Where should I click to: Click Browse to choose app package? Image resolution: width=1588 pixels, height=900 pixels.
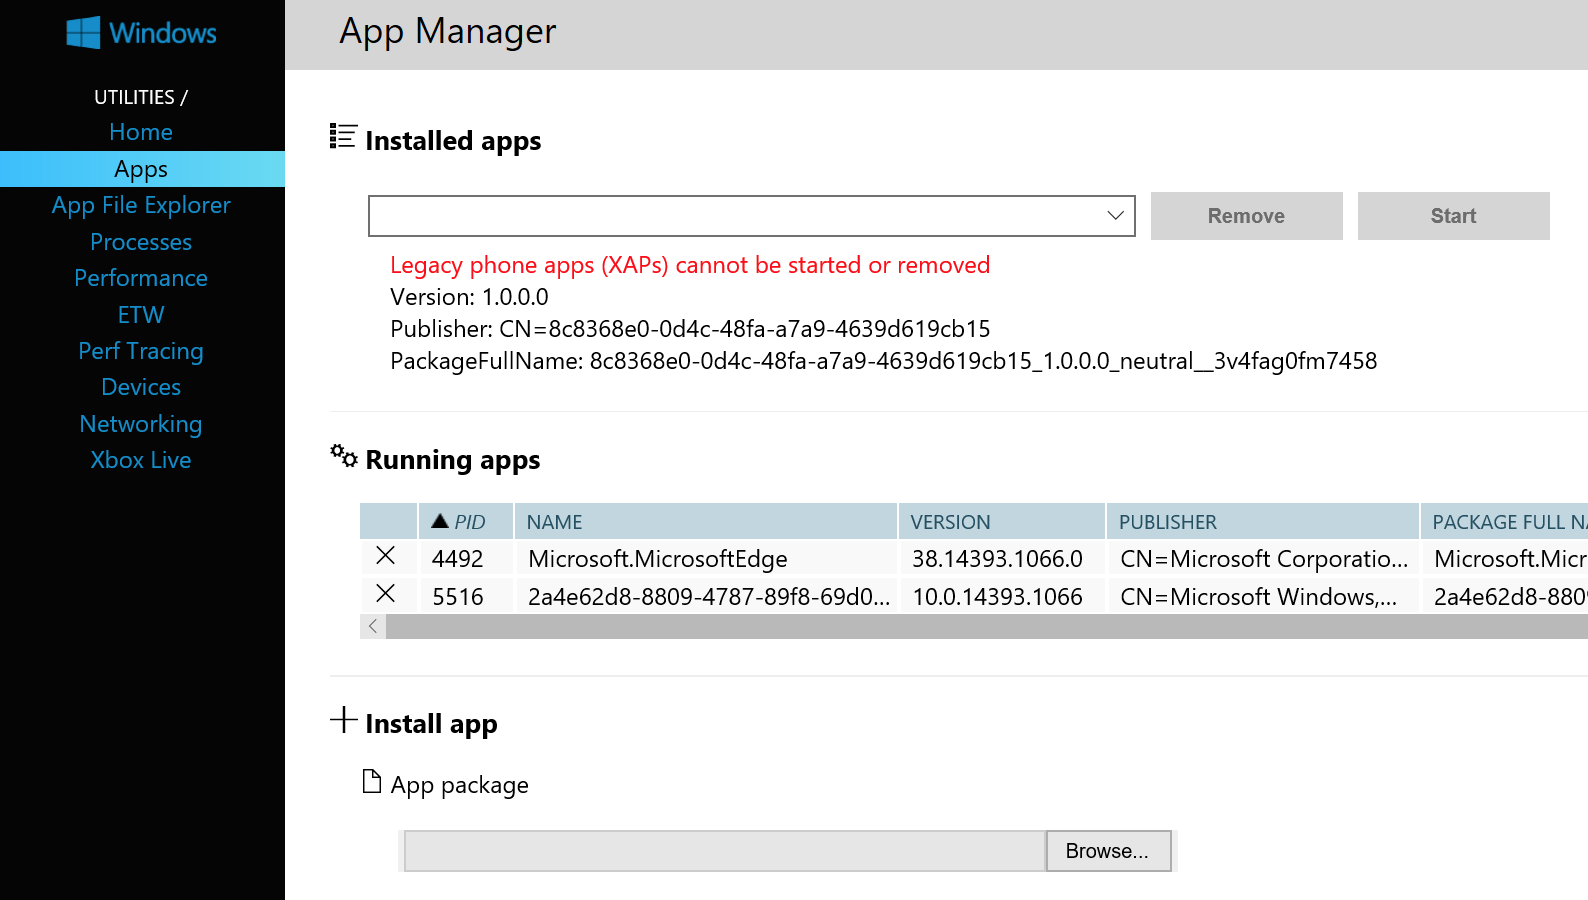pyautogui.click(x=1107, y=851)
